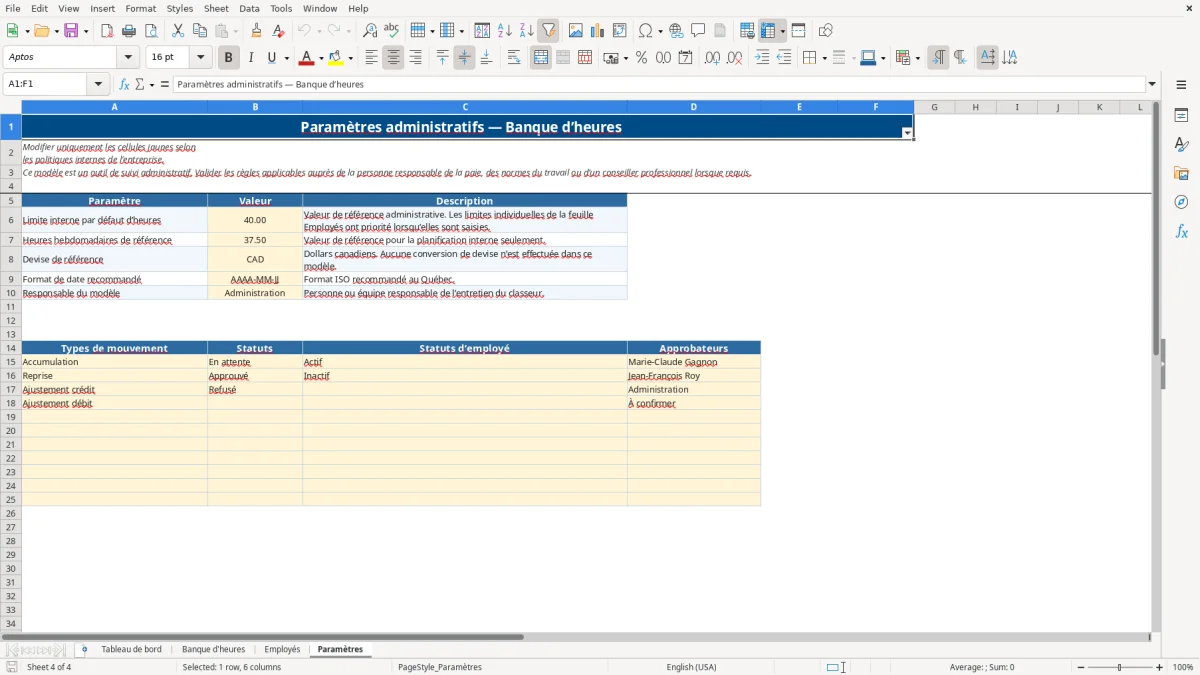
Task: Toggle AutoFilter on
Action: [549, 31]
